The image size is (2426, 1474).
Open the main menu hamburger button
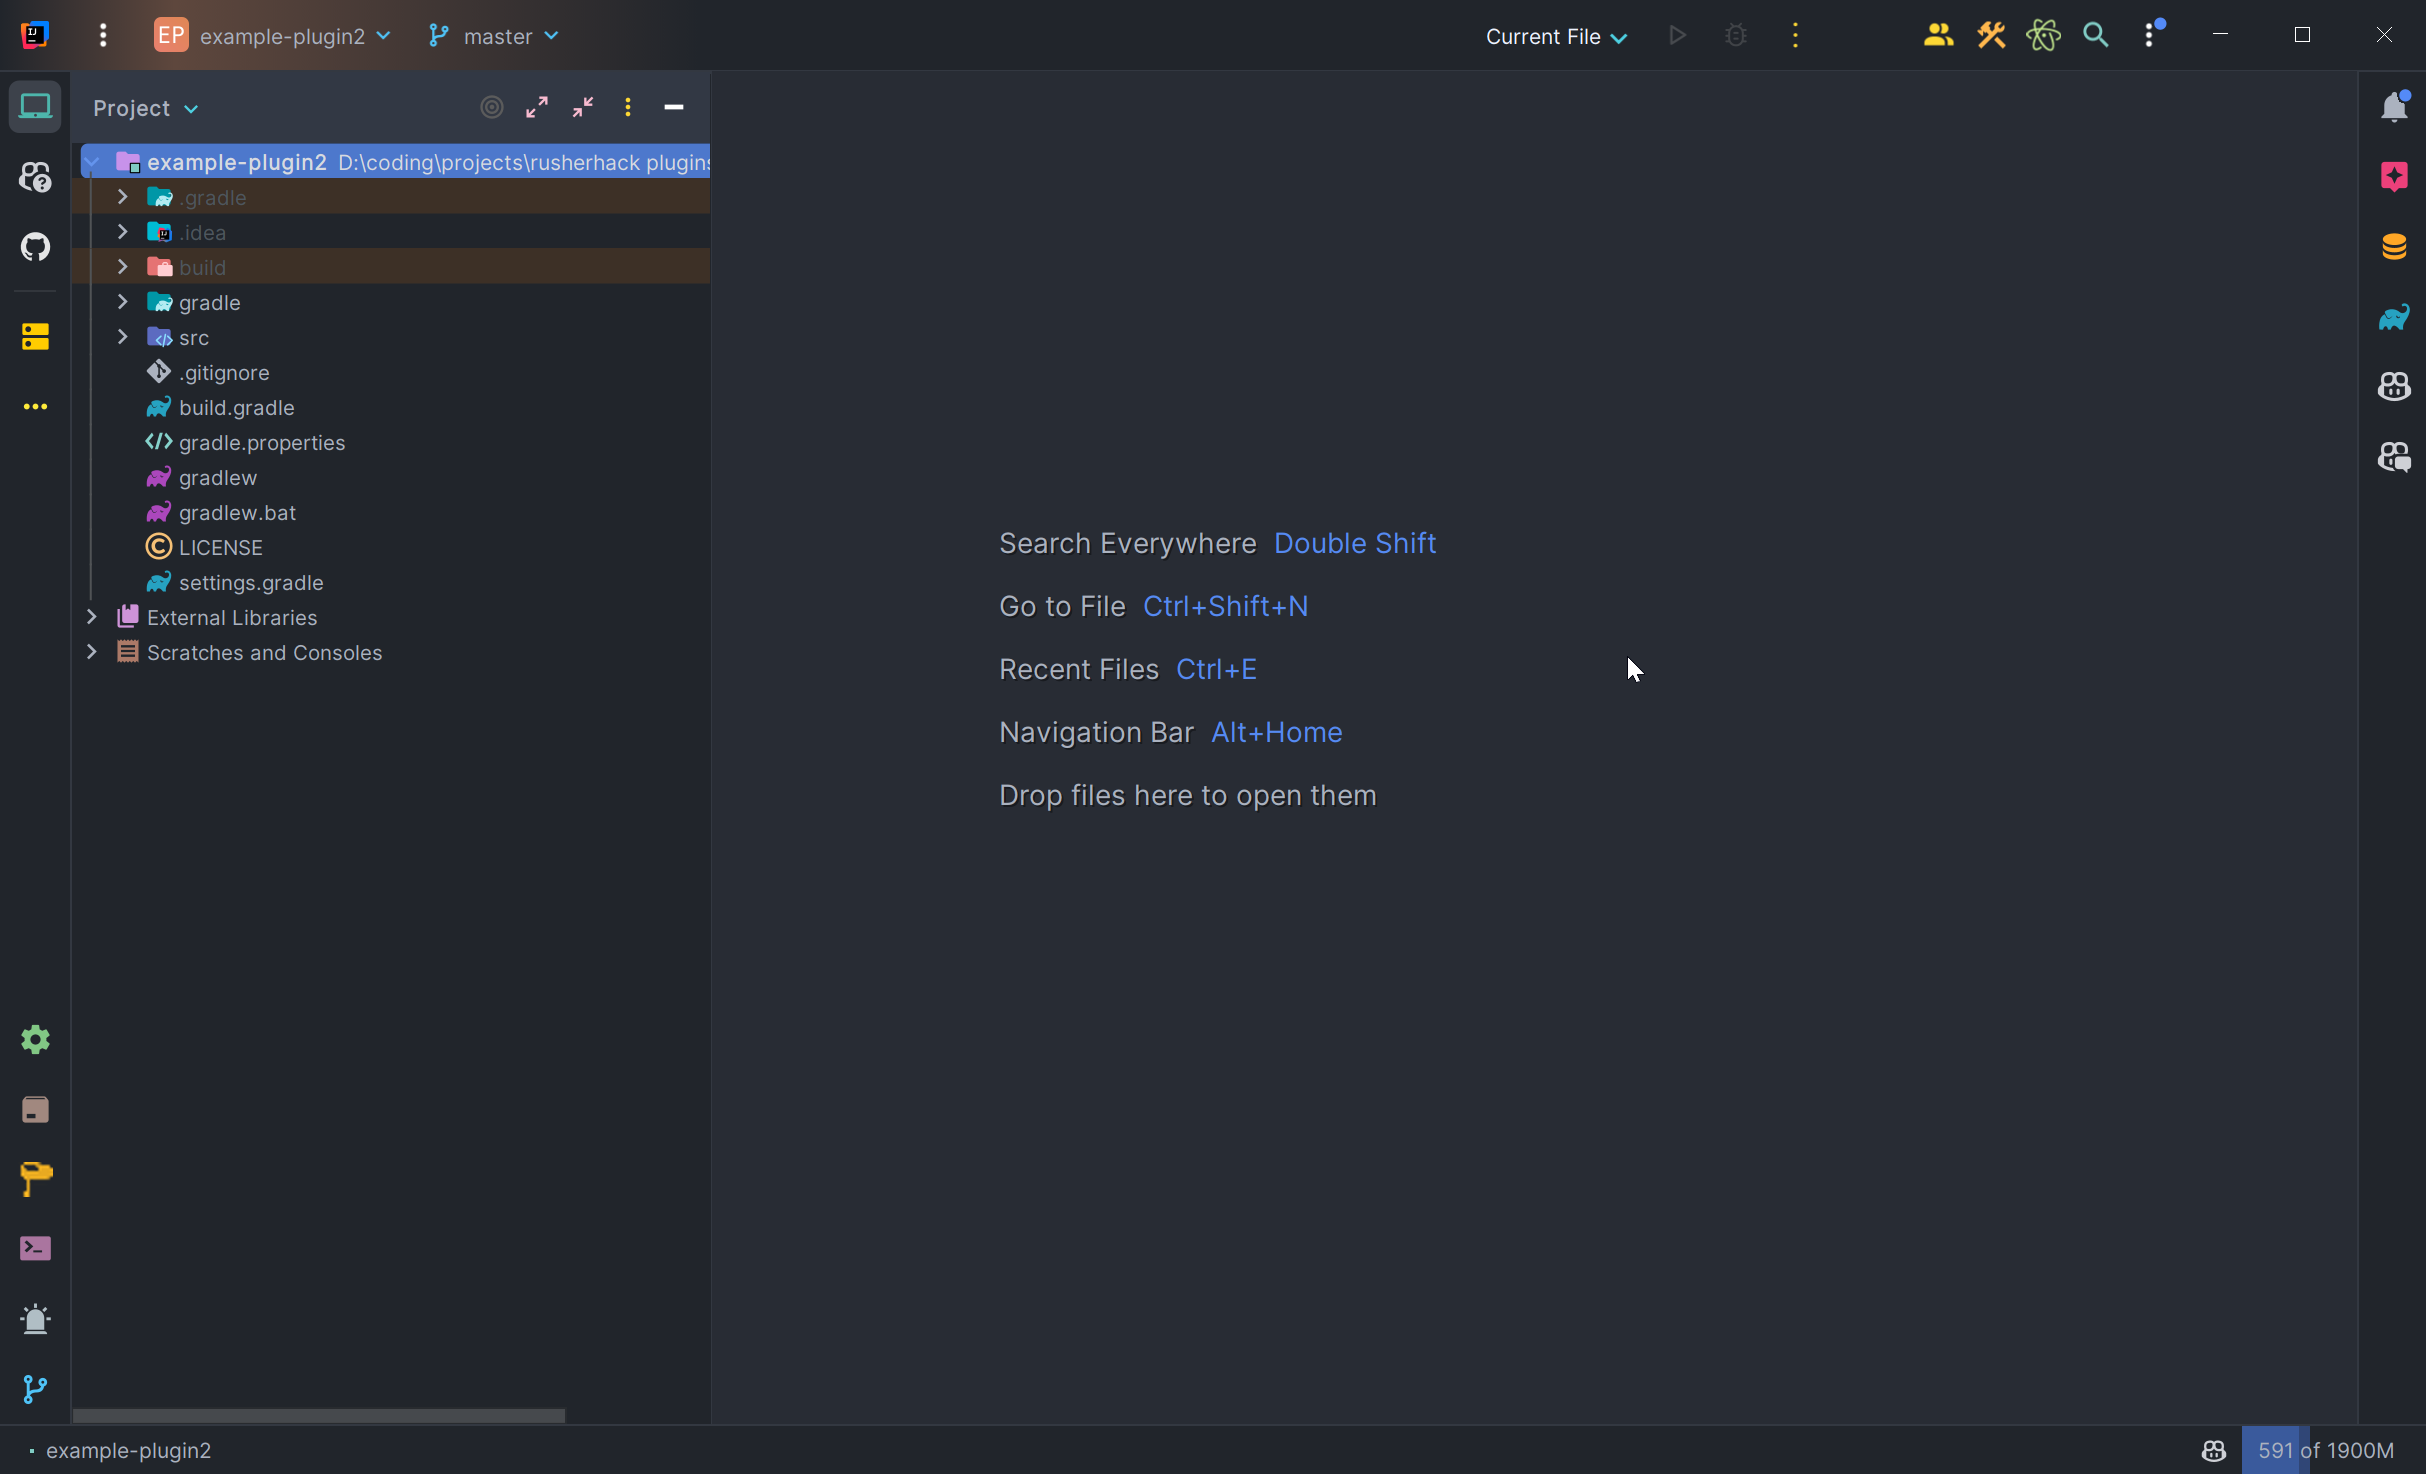[103, 36]
